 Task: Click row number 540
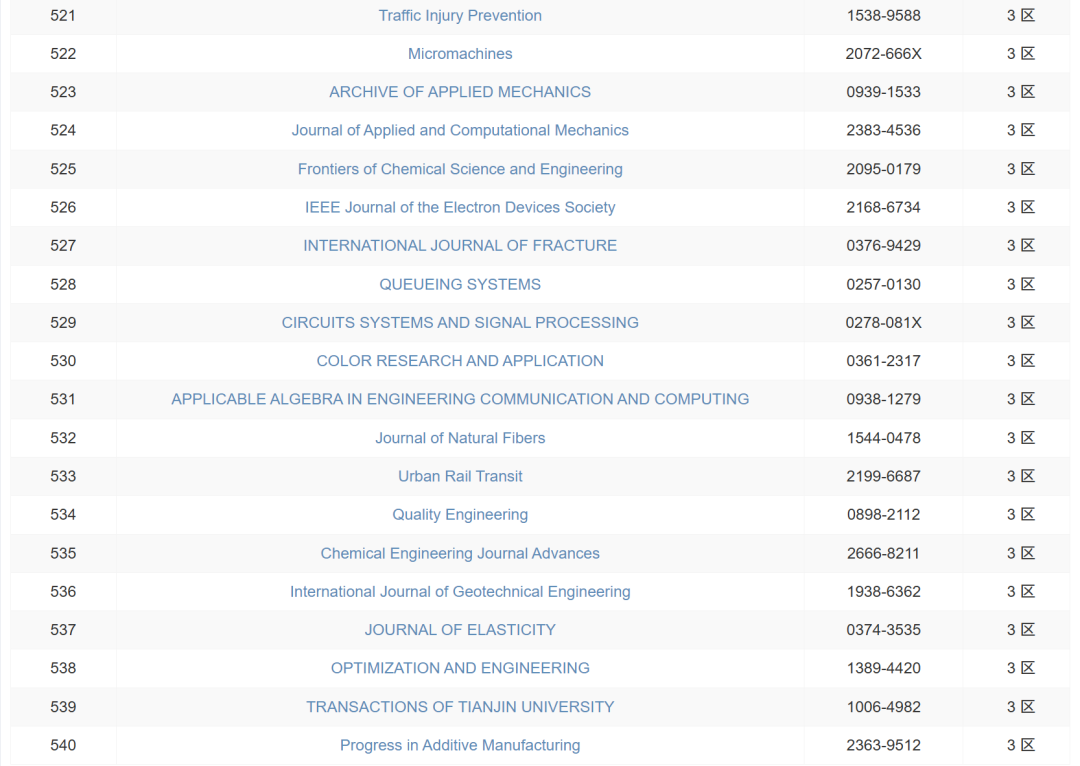click(x=63, y=745)
